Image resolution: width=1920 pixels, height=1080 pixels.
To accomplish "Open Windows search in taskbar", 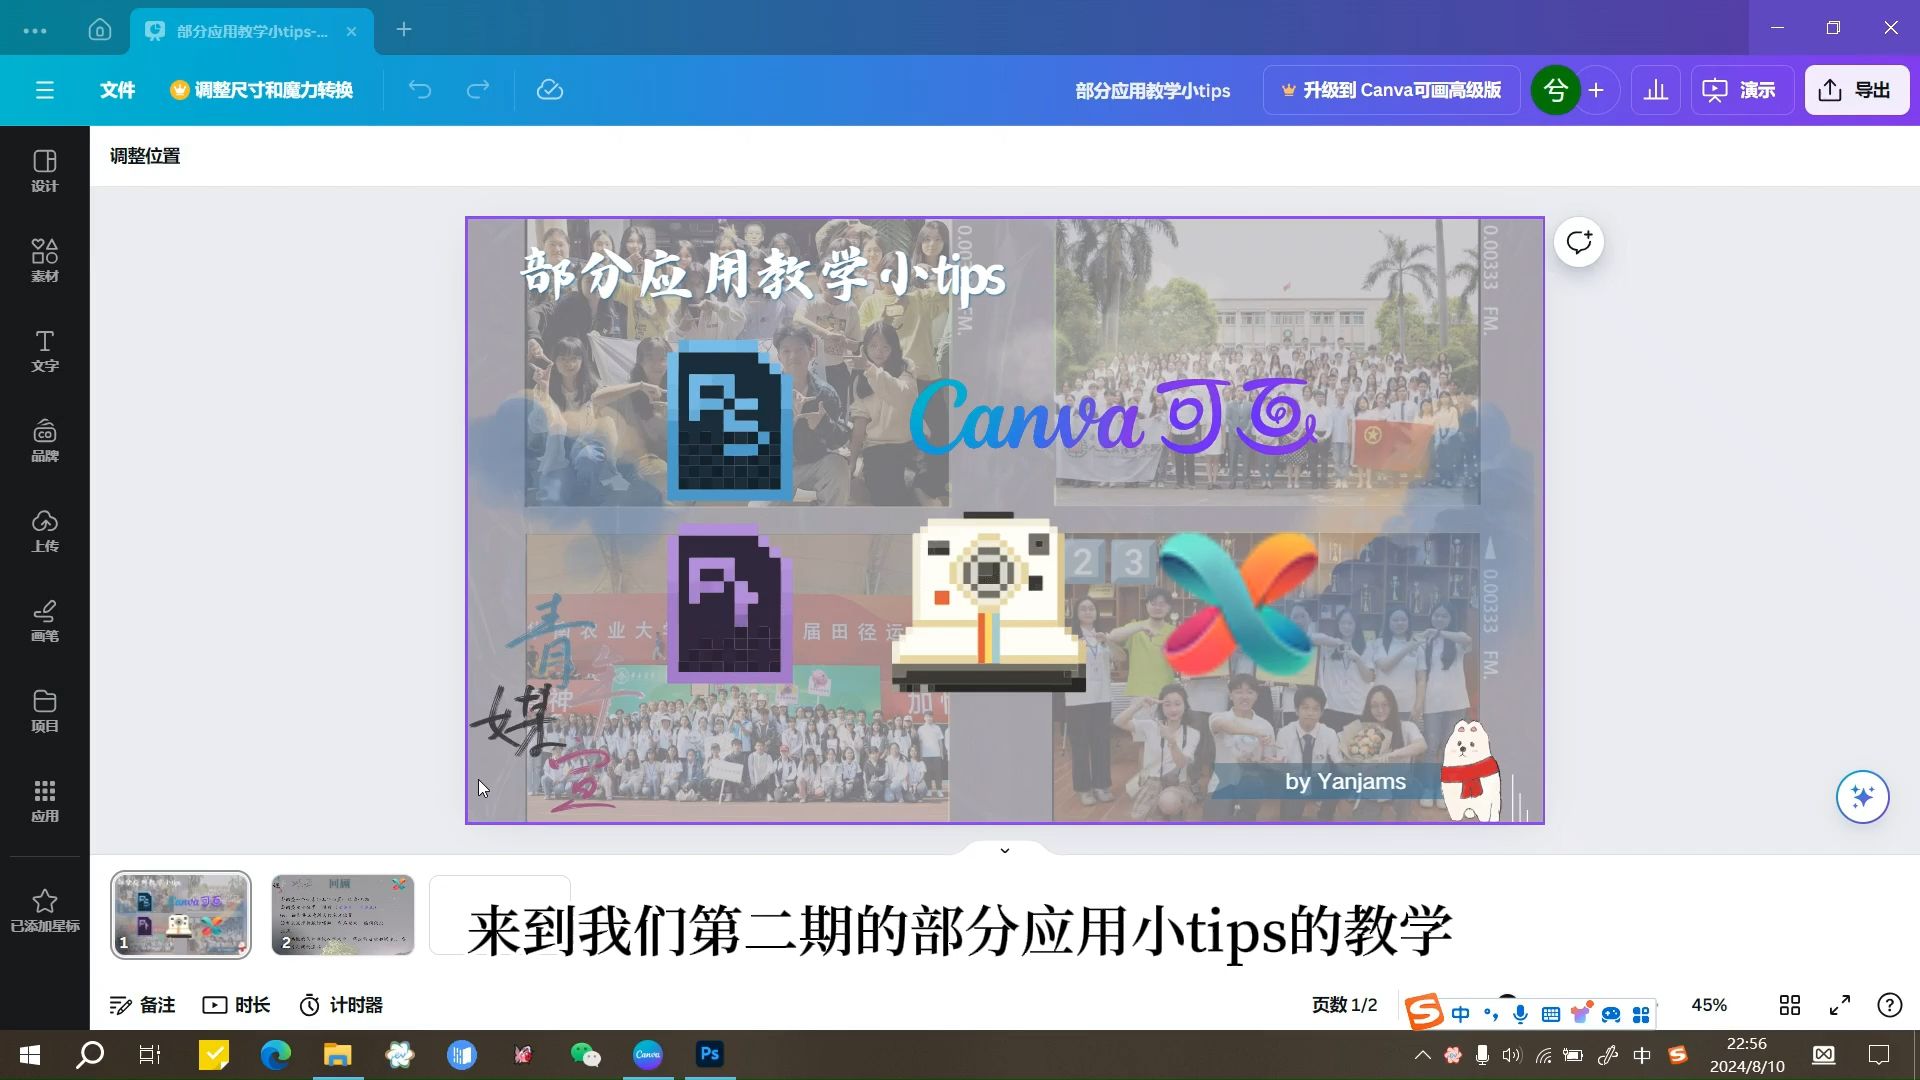I will [90, 1055].
